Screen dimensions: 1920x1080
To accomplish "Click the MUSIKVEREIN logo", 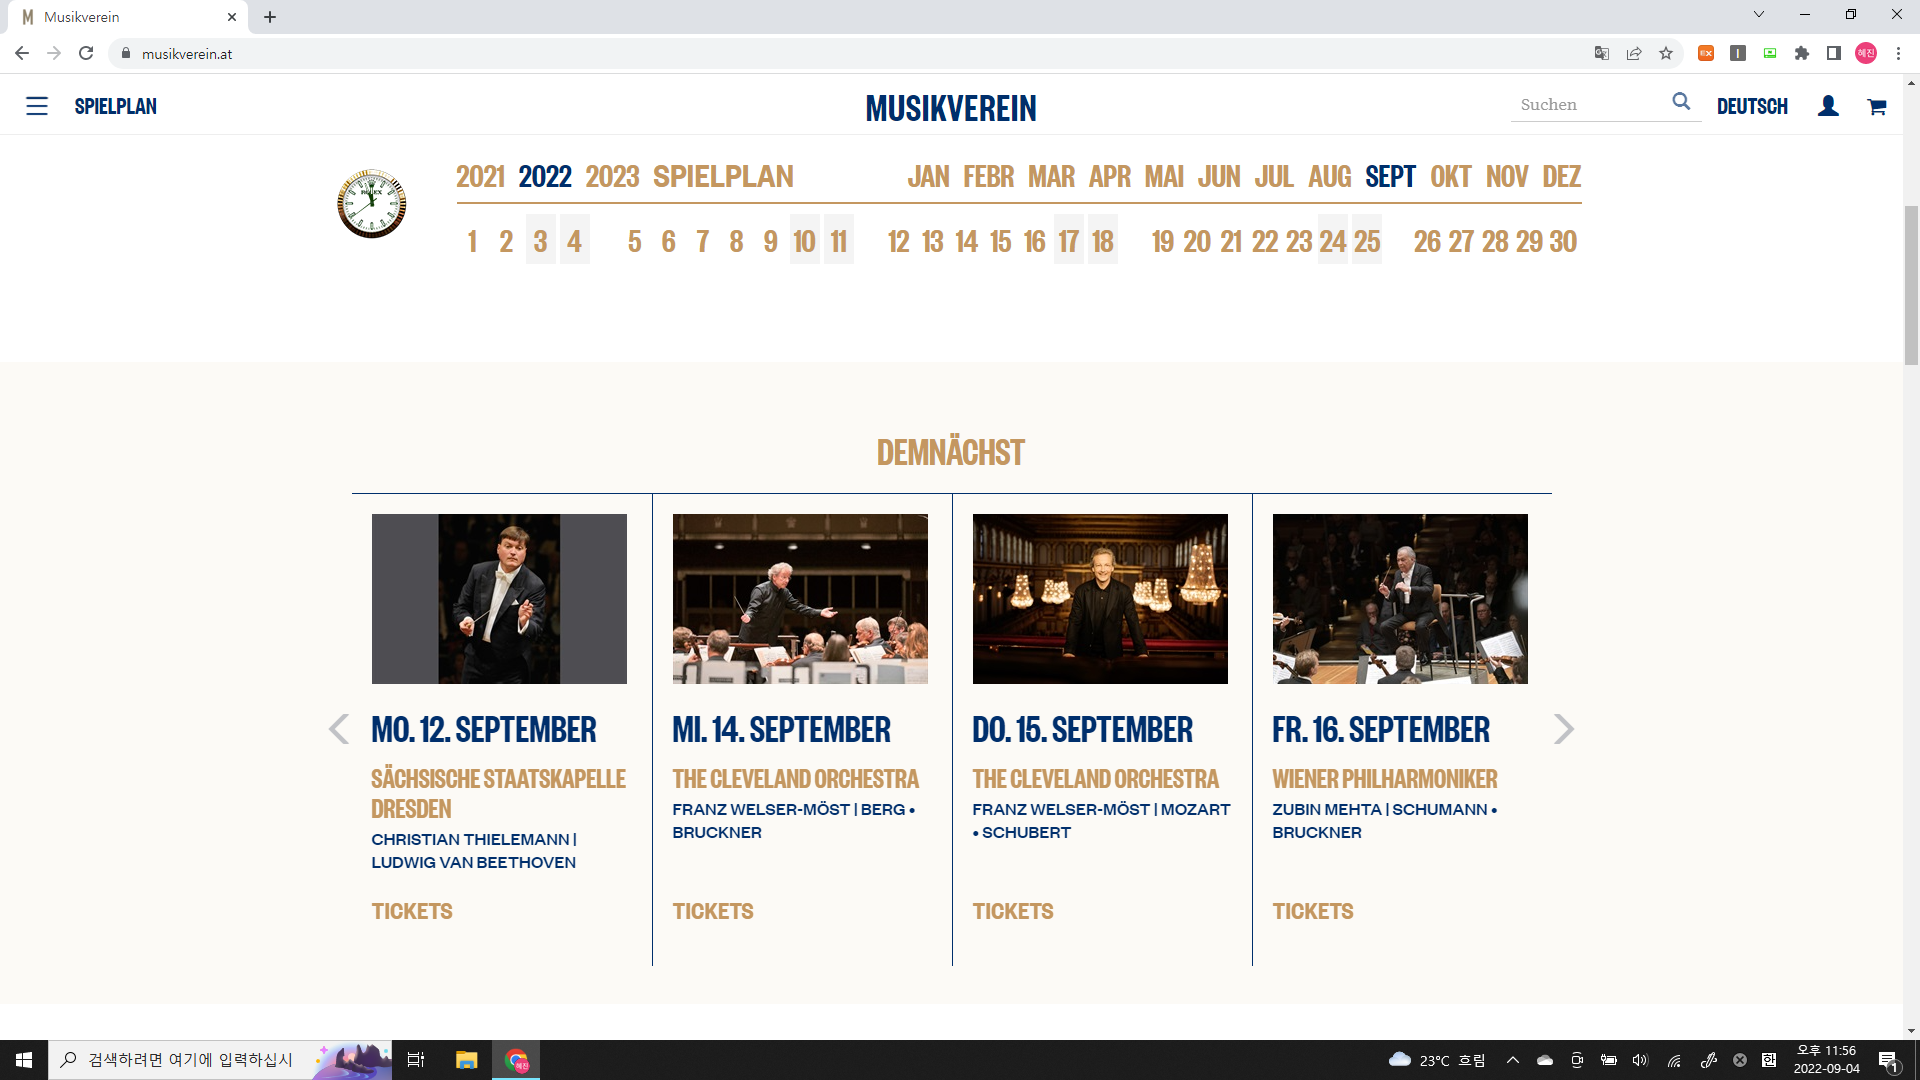I will tap(951, 108).
